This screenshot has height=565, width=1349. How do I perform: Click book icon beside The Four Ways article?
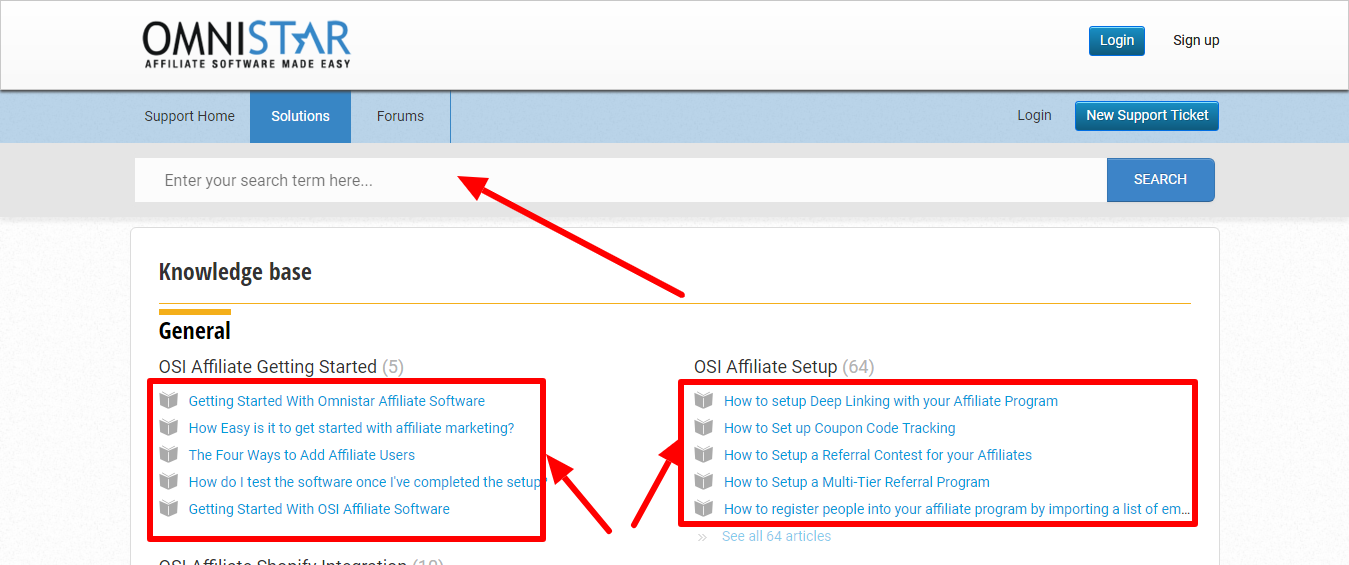tap(169, 454)
